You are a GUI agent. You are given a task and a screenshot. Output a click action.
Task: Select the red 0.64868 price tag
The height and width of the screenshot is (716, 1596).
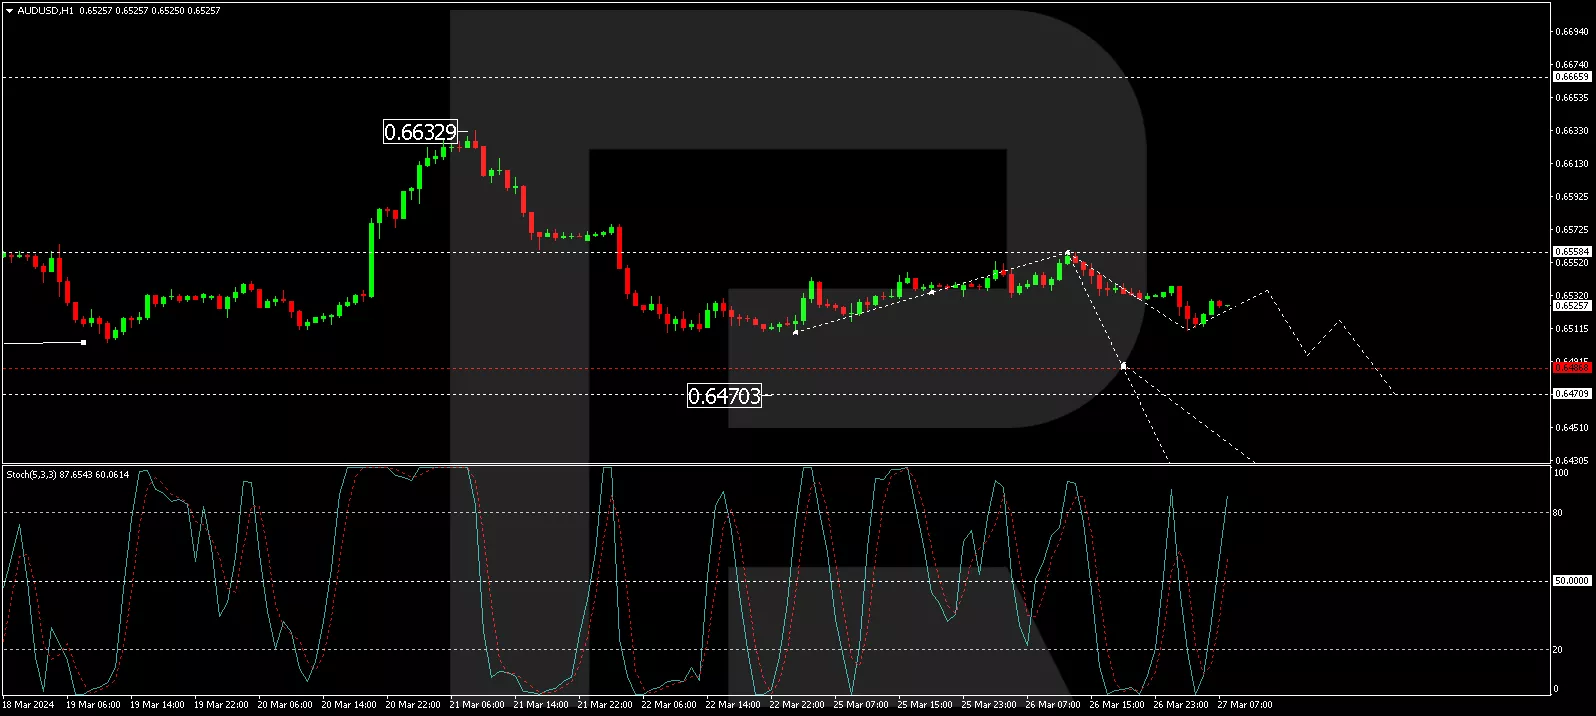[x=1571, y=368]
